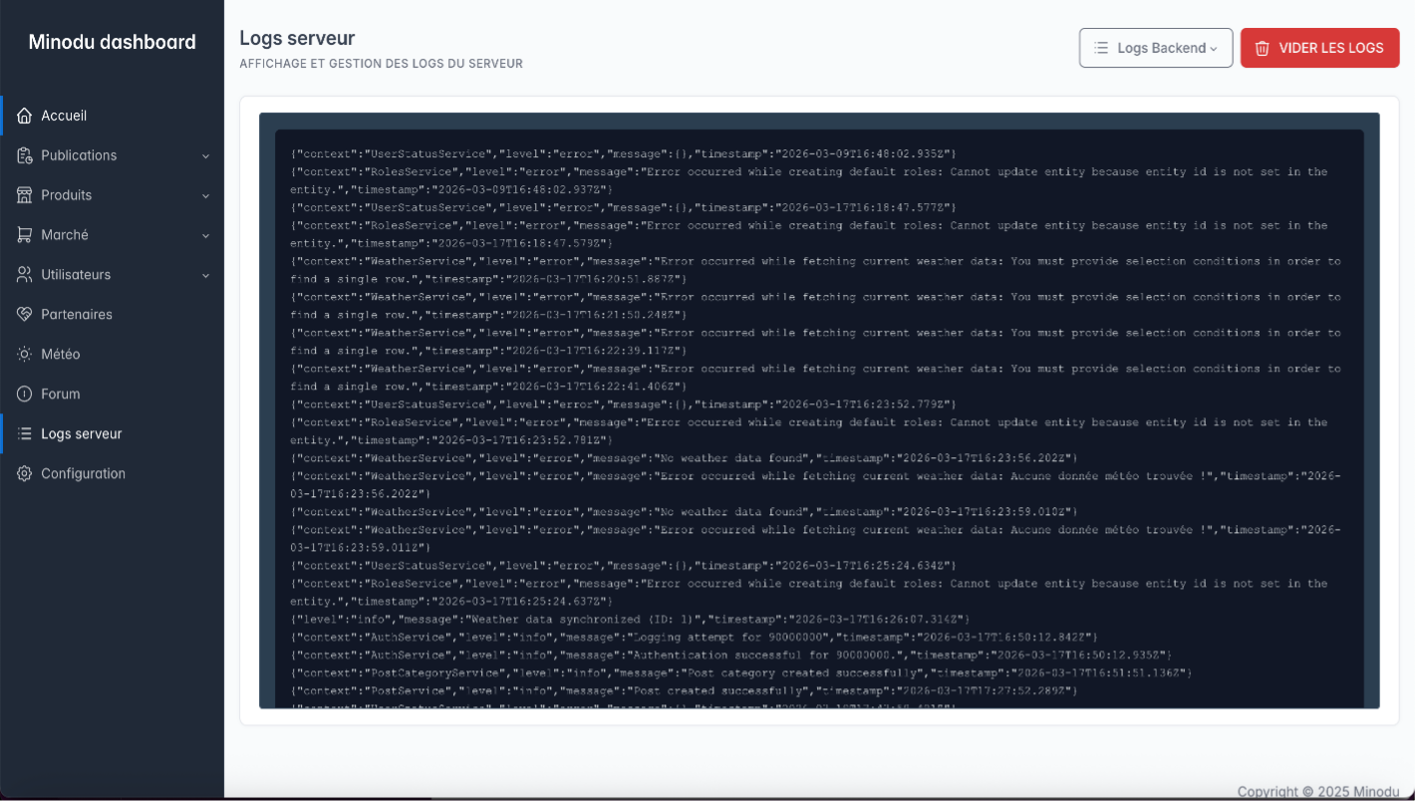Click the subtitle Affichage et gestion des logs
This screenshot has height=803, width=1417.
click(381, 64)
